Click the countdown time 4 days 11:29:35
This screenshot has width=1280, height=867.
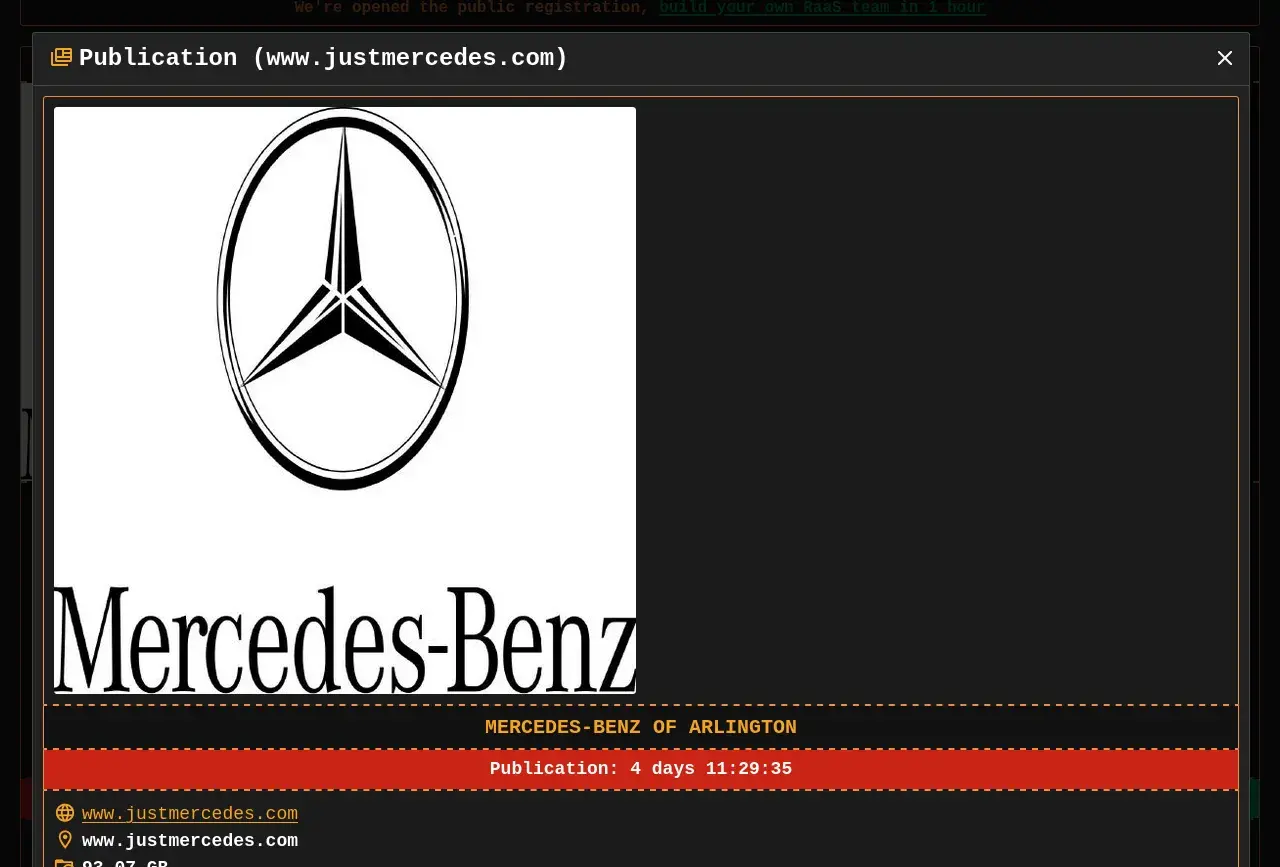pyautogui.click(x=711, y=769)
